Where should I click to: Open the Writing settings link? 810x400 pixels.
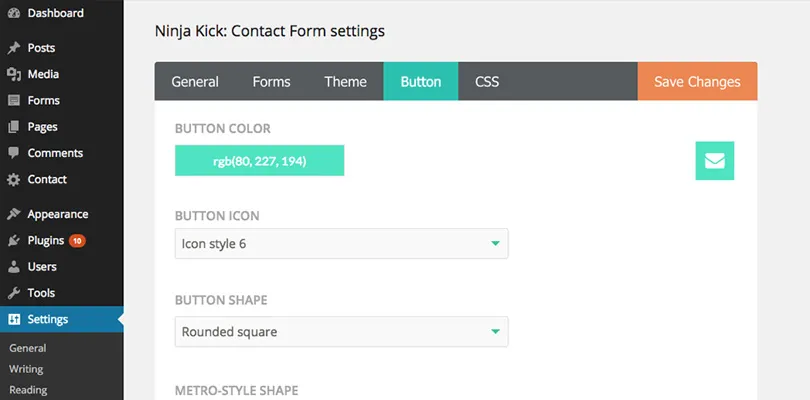26,369
